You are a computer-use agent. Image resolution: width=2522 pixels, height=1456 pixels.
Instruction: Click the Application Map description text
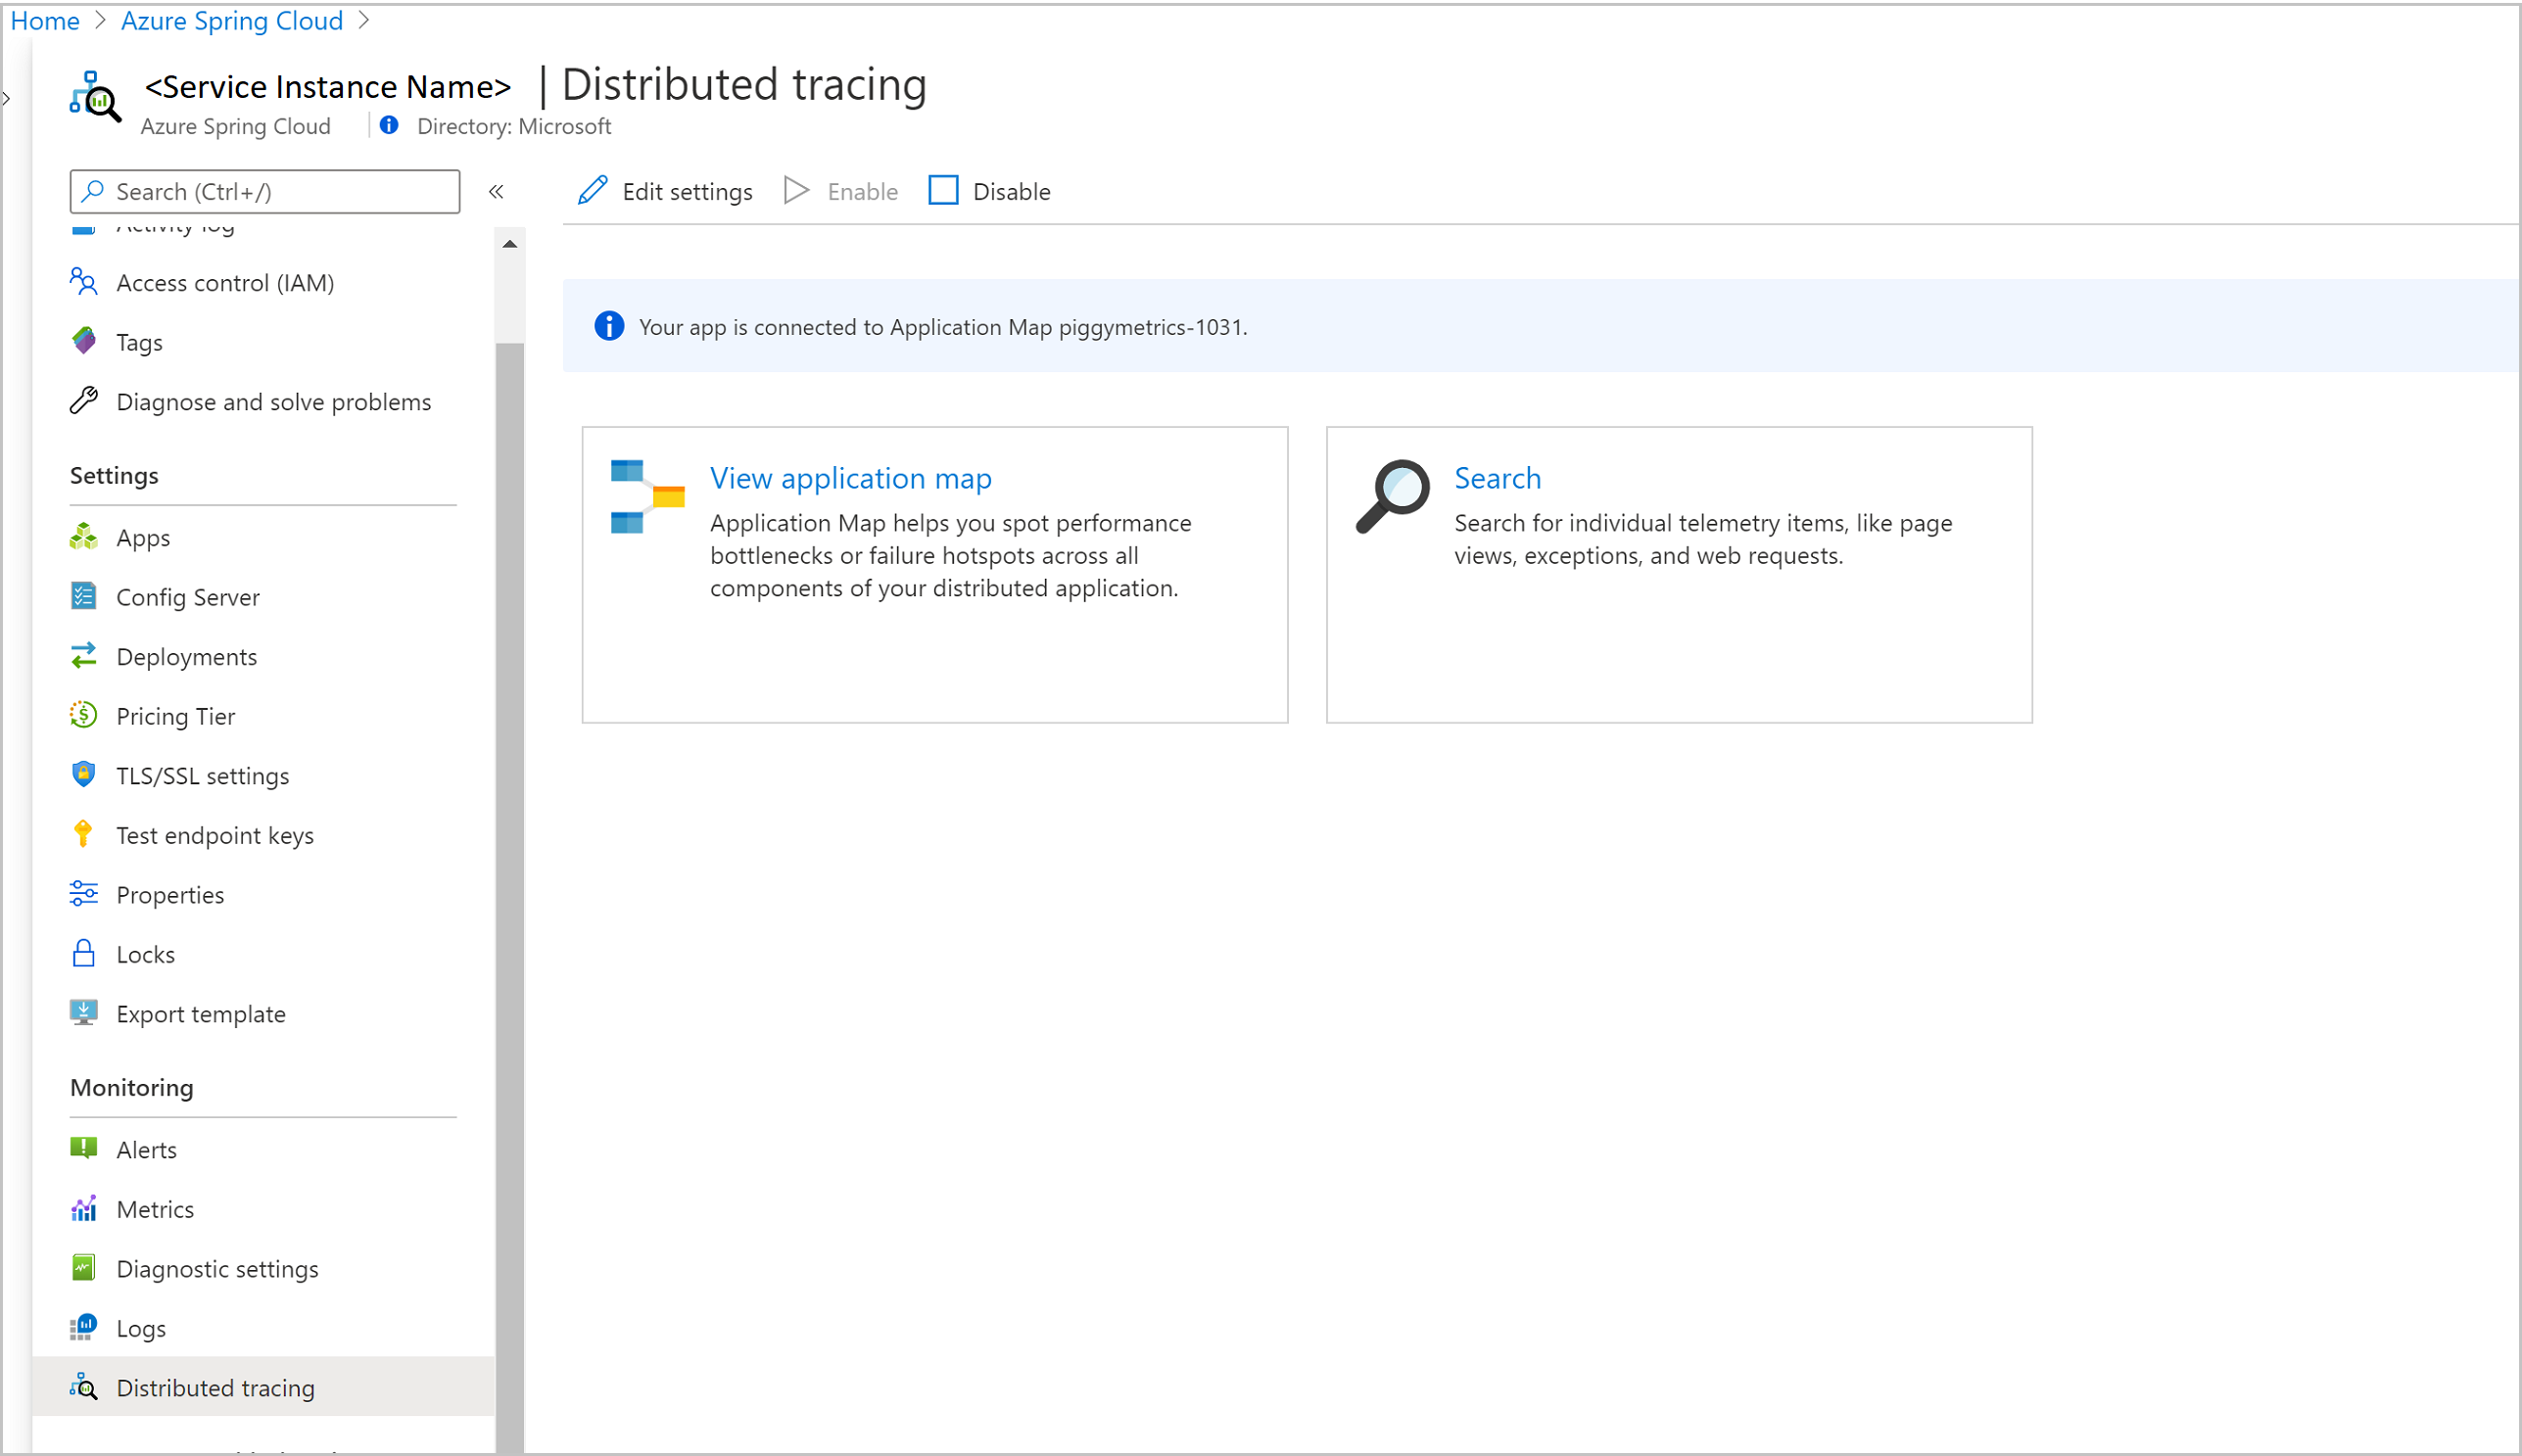tap(950, 555)
